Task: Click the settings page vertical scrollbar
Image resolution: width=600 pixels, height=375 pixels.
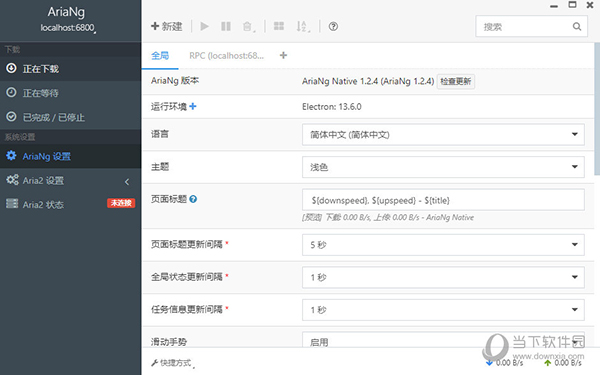Action: 597,109
